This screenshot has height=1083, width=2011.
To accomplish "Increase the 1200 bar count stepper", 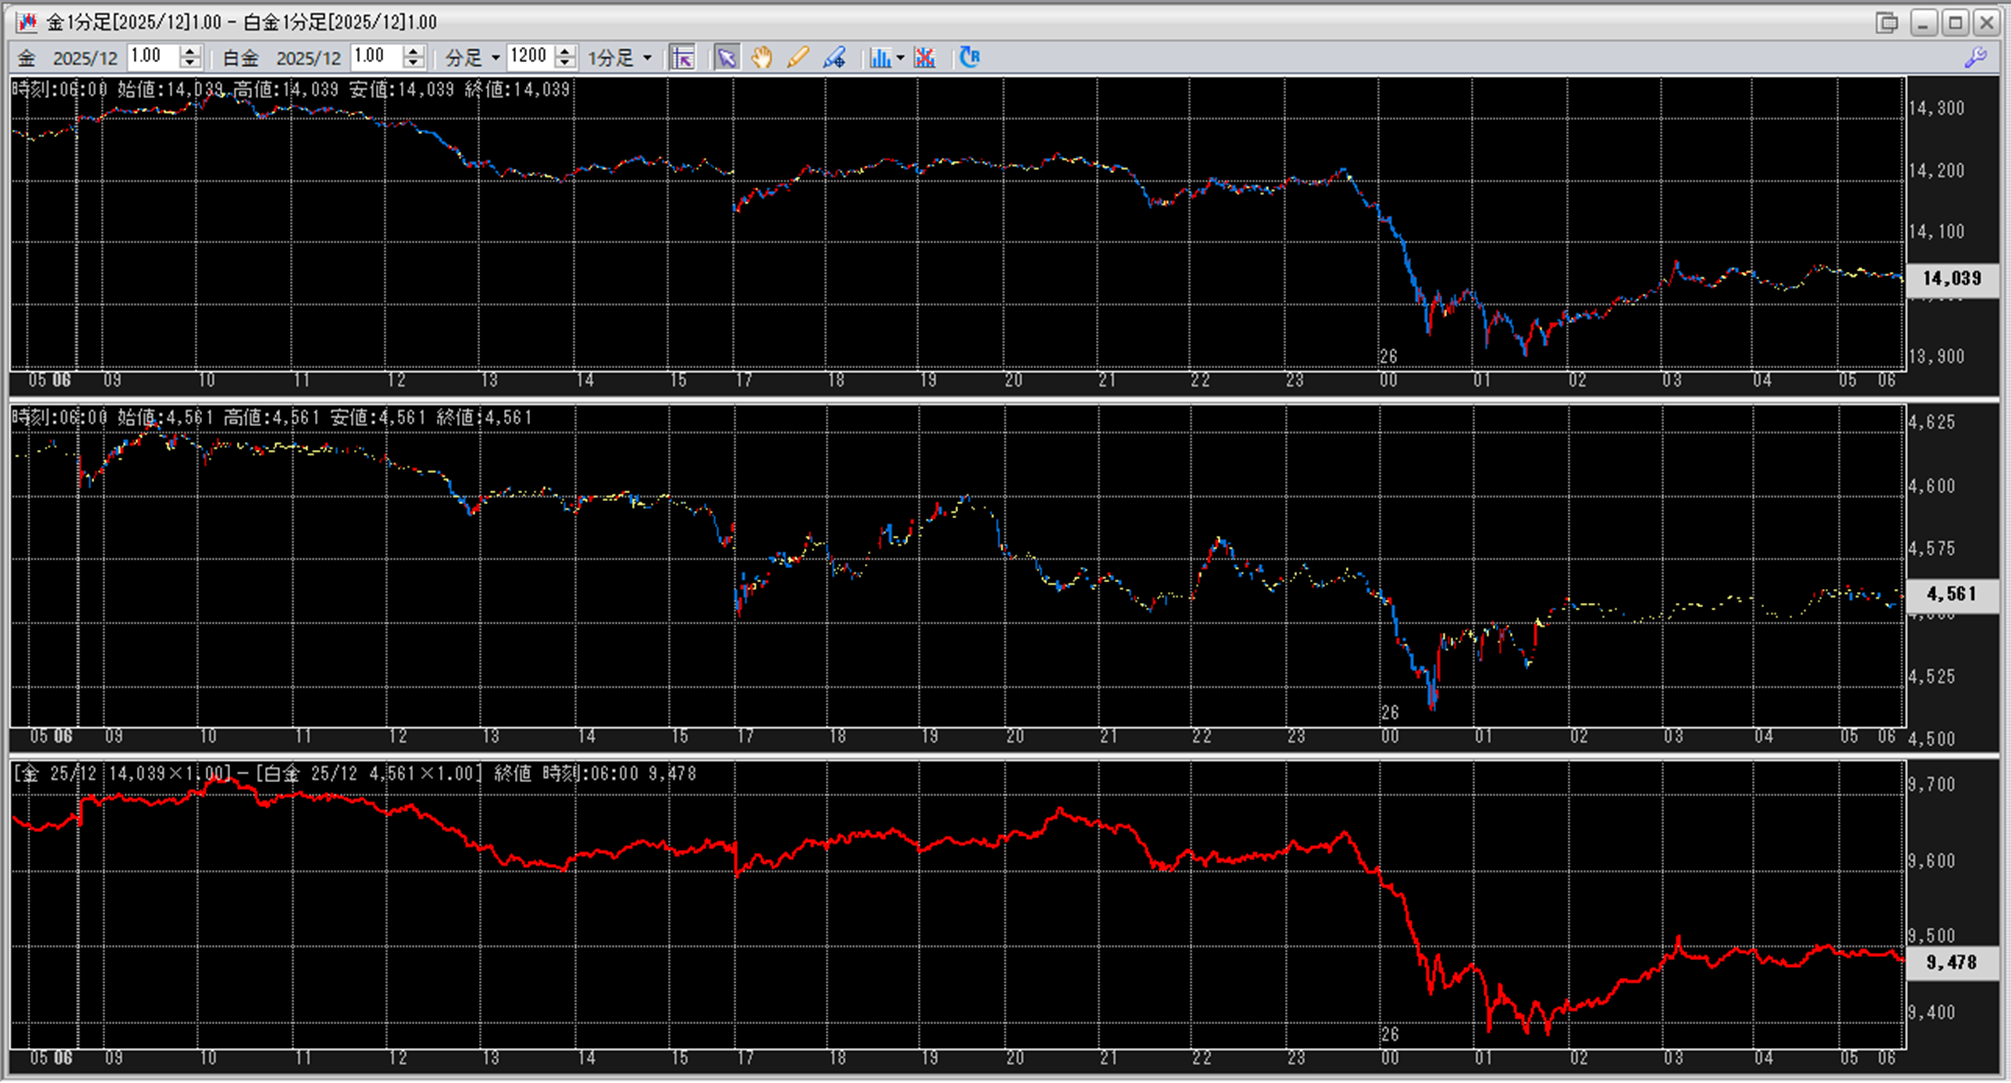I will (566, 51).
